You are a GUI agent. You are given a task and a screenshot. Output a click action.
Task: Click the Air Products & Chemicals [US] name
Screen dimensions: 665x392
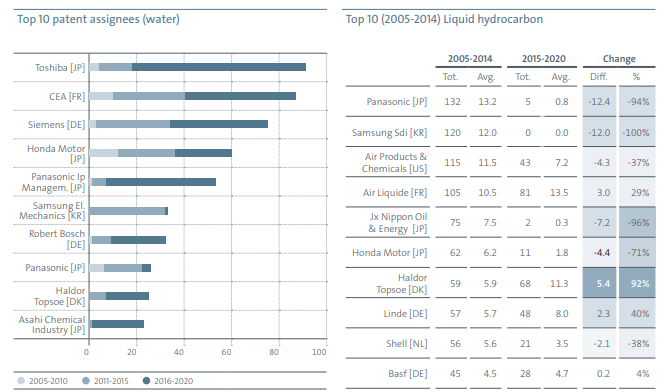pos(394,162)
